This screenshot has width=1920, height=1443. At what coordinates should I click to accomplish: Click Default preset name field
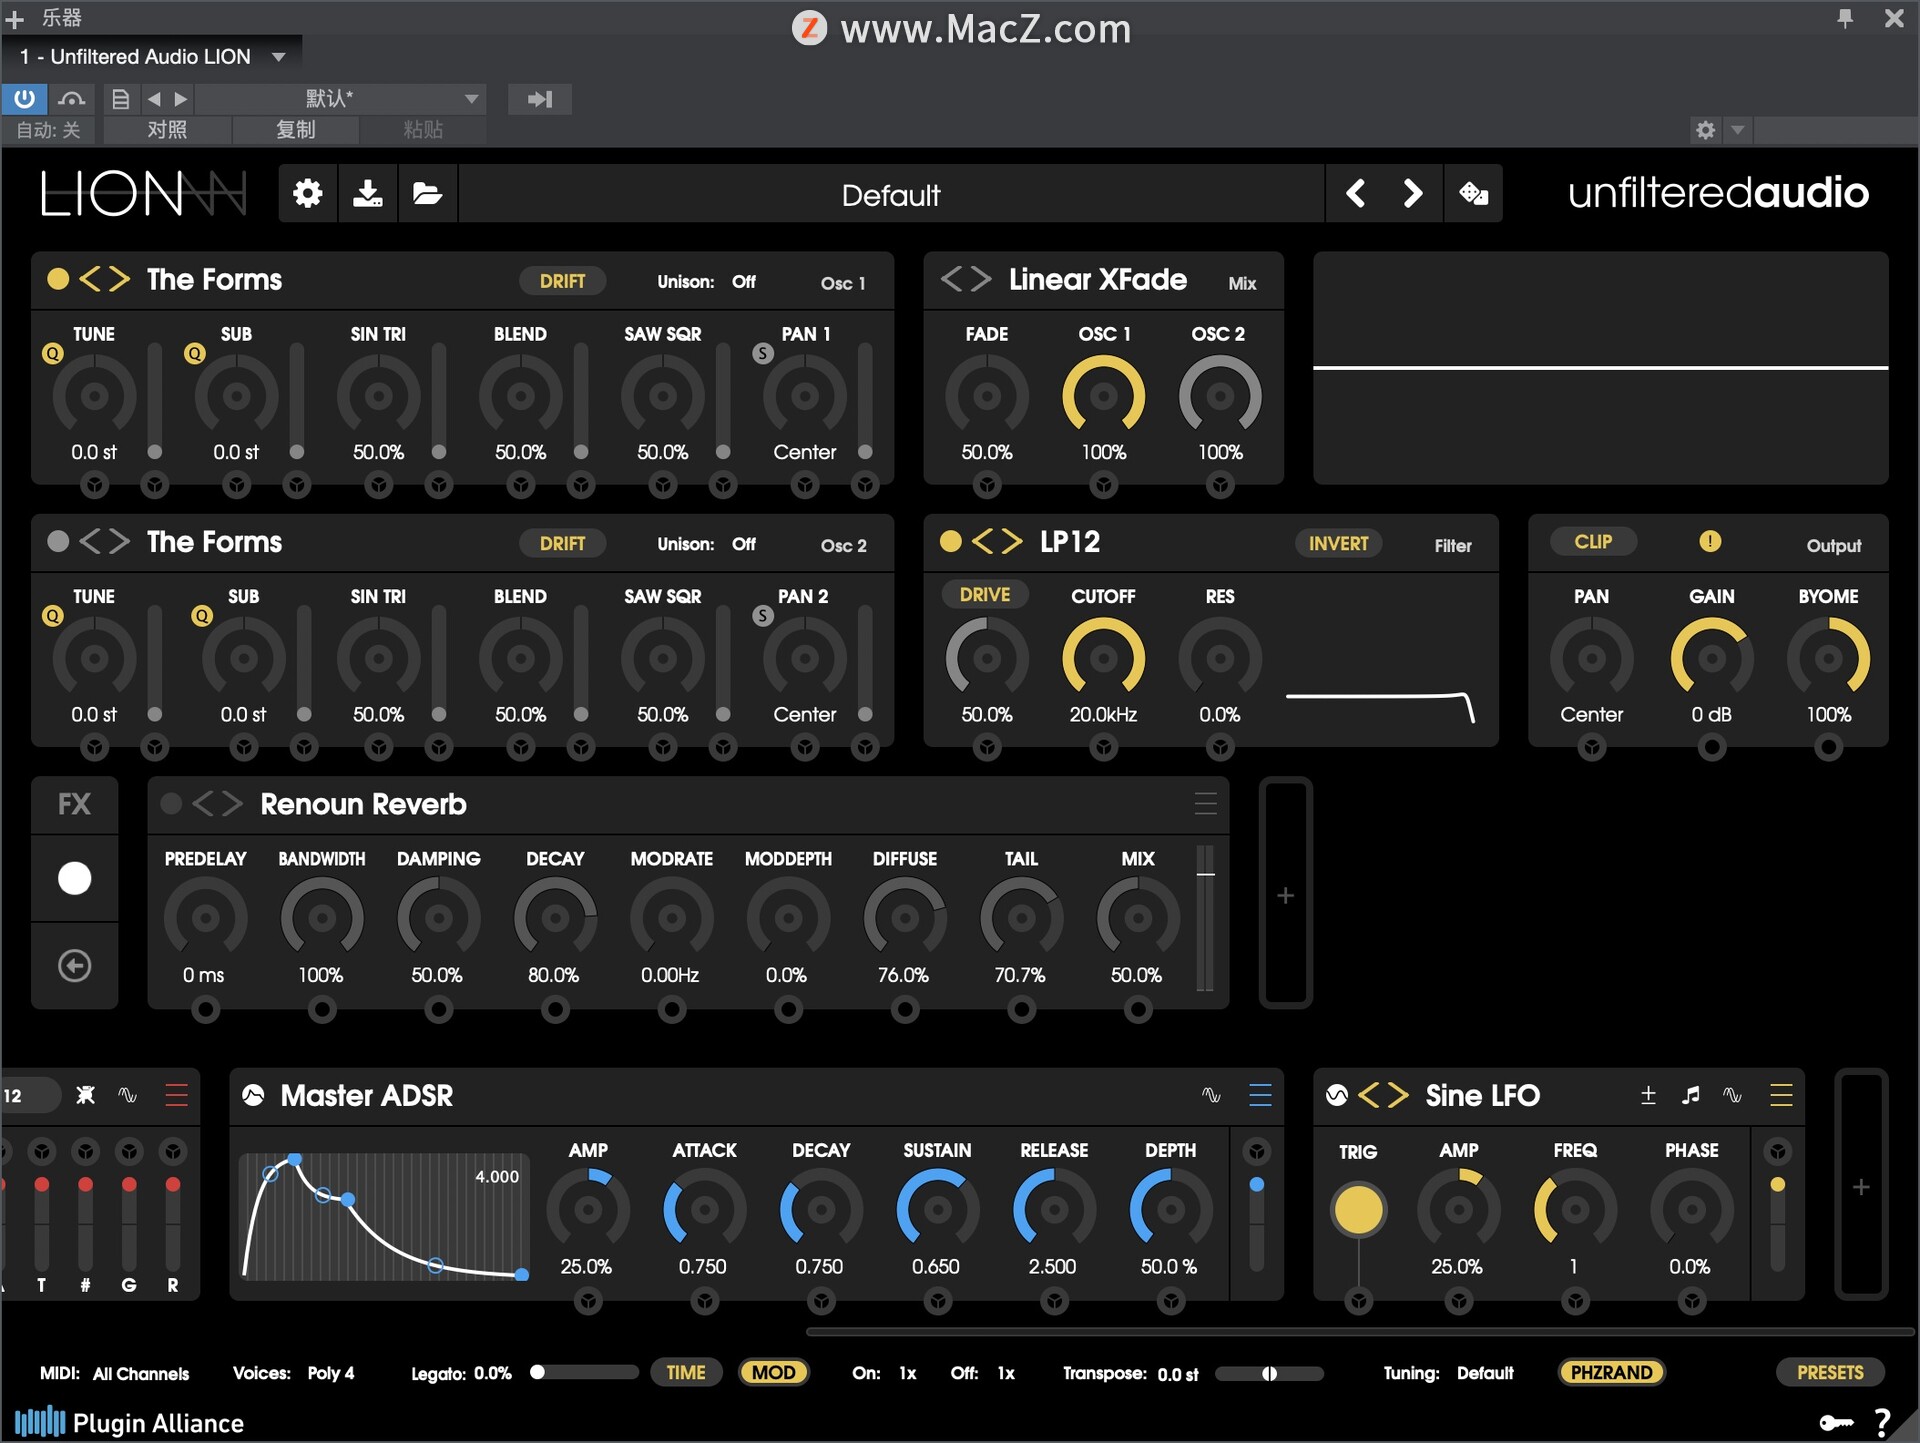891,194
